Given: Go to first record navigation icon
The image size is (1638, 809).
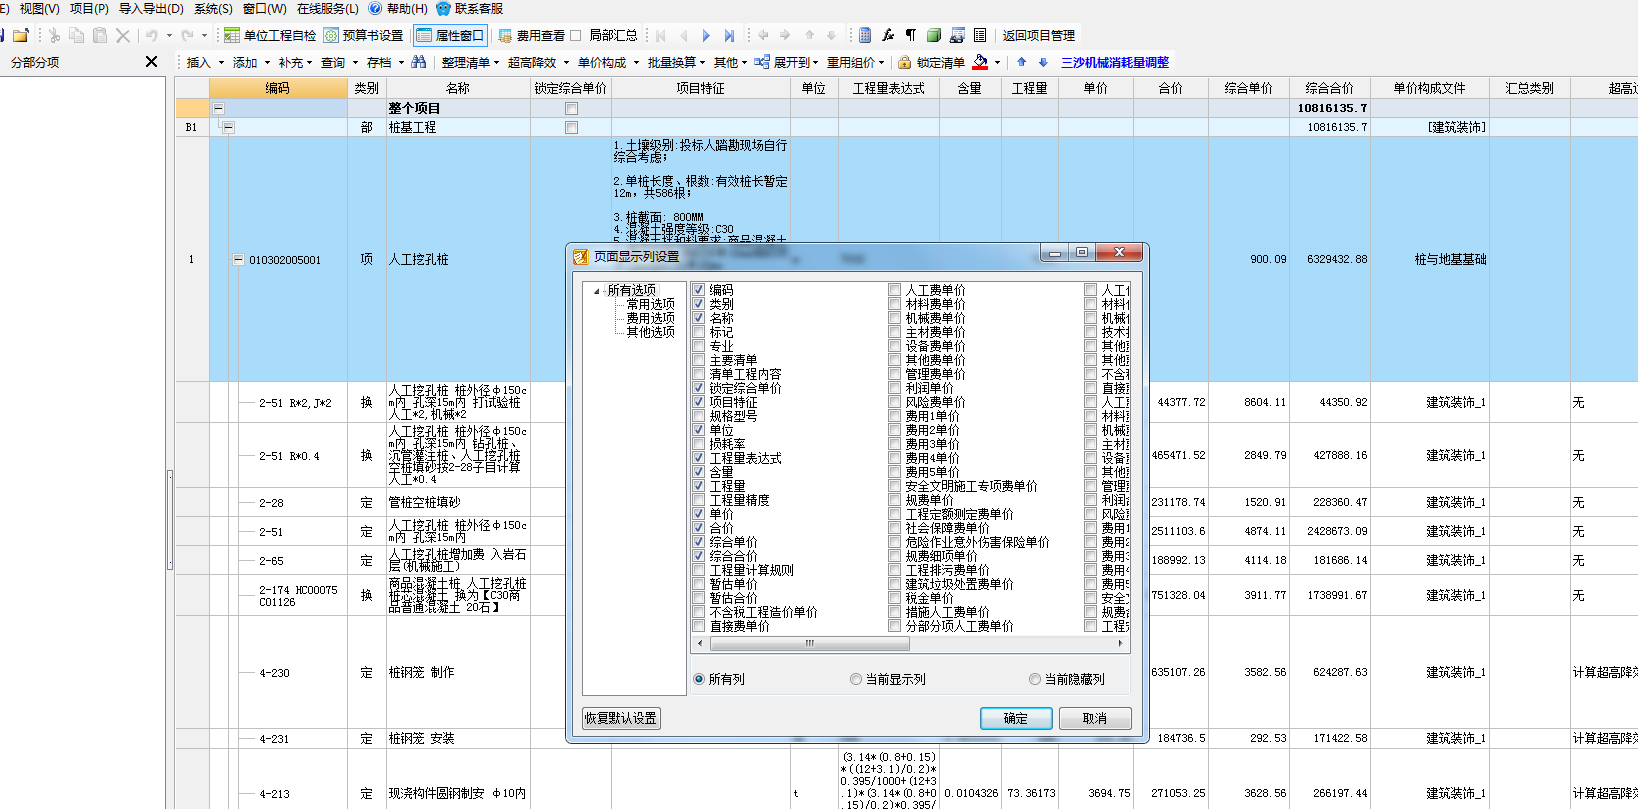Looking at the screenshot, I should 661,35.
